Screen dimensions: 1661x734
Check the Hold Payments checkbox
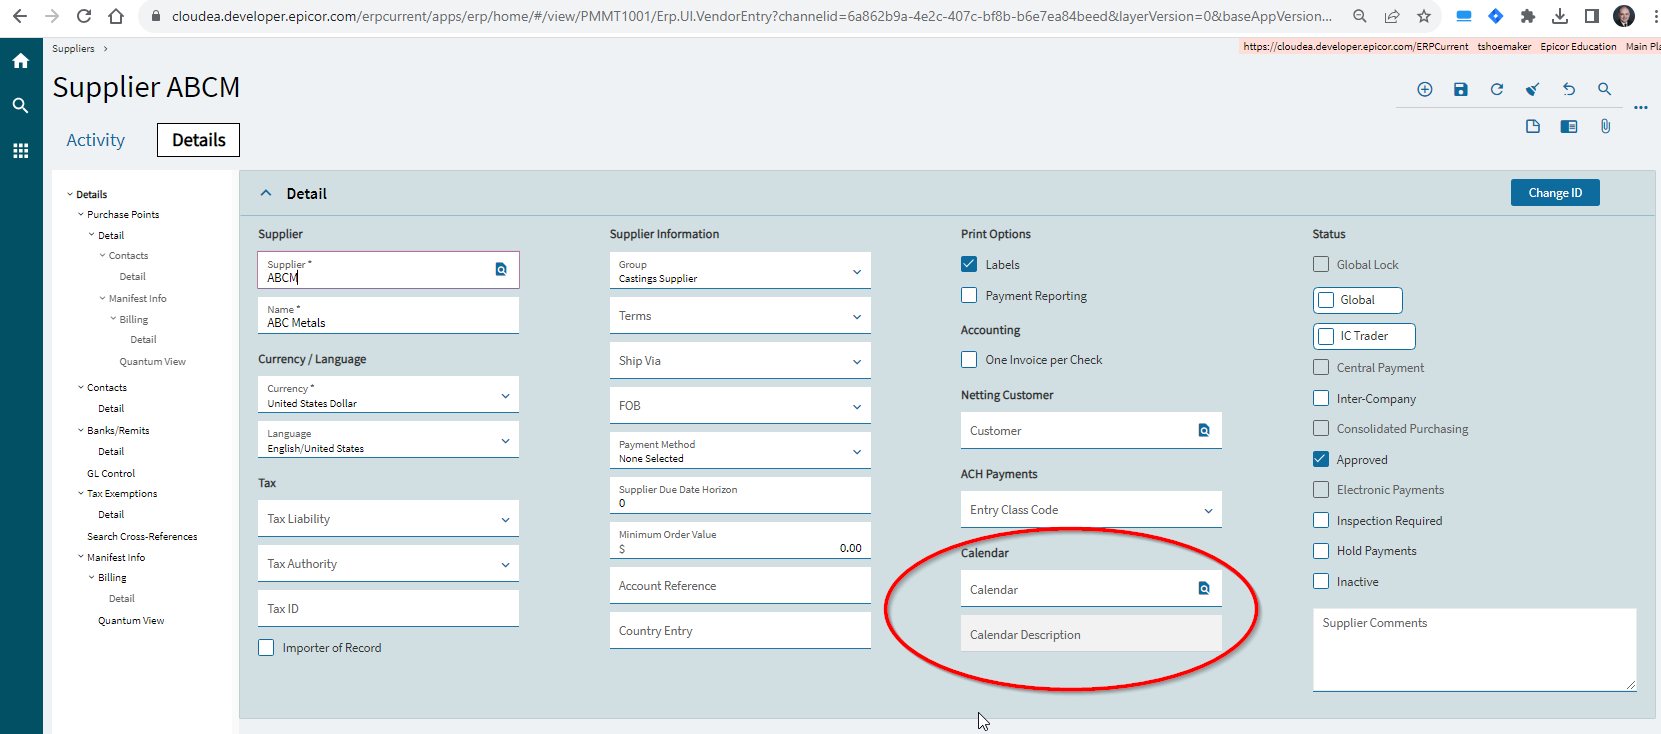tap(1321, 550)
